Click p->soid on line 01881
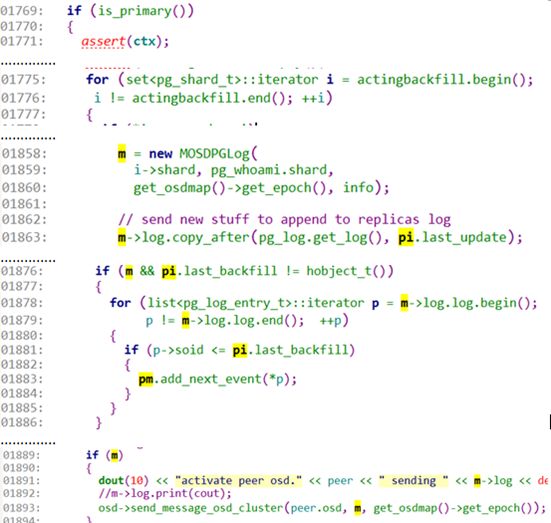Viewport: 551px width, 523px height. tap(178, 350)
